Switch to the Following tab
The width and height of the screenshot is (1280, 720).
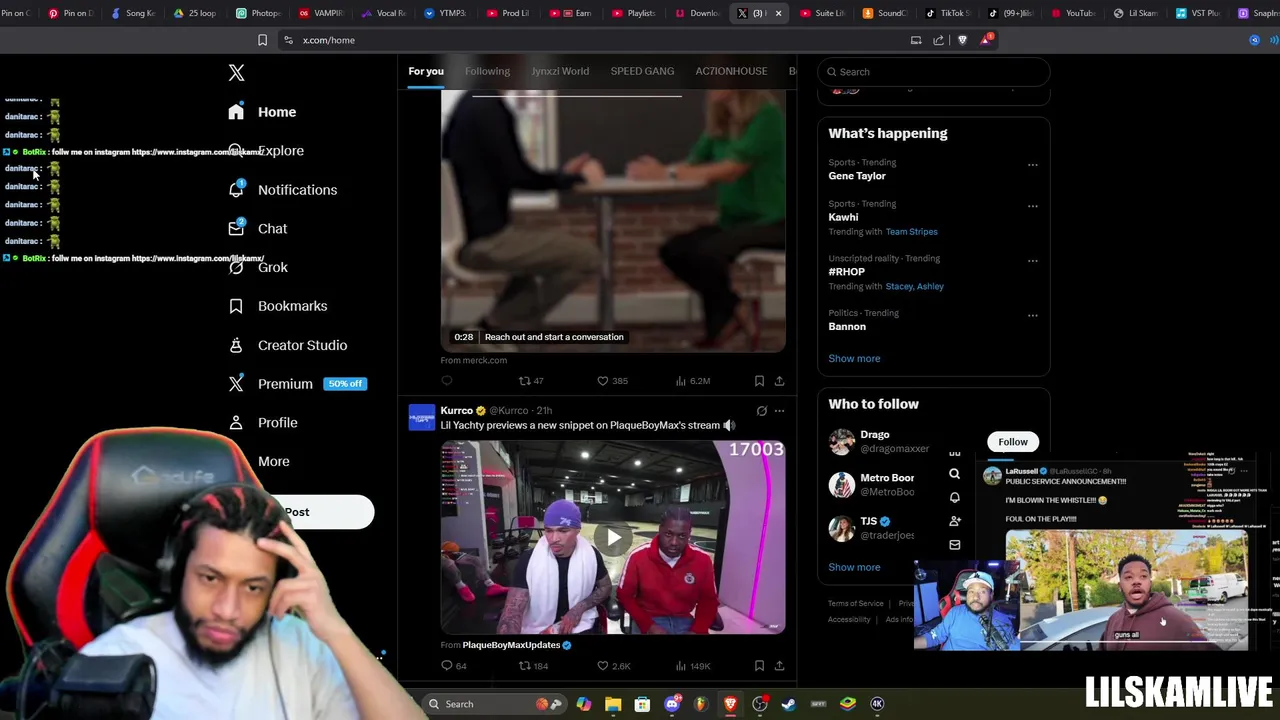[x=487, y=71]
